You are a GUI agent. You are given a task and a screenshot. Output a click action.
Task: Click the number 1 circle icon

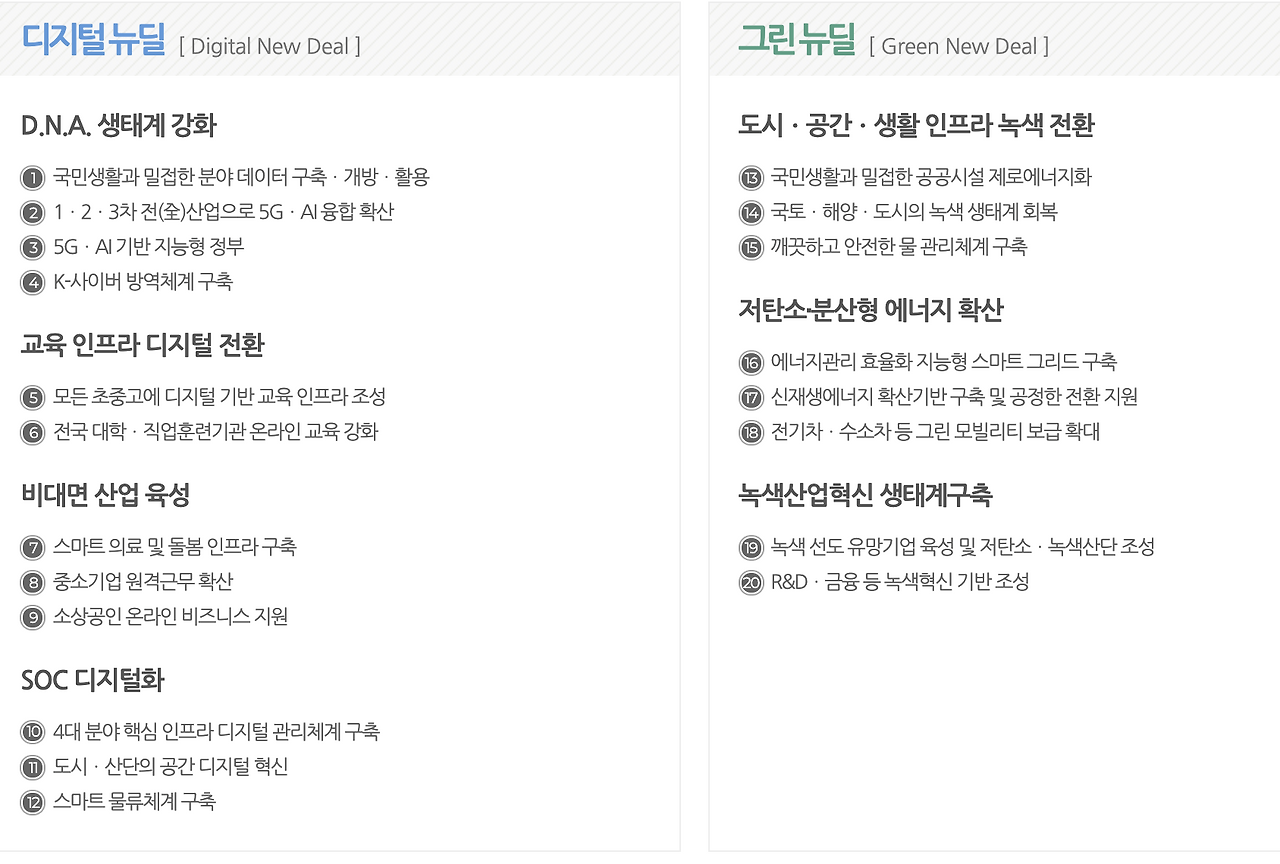[33, 179]
